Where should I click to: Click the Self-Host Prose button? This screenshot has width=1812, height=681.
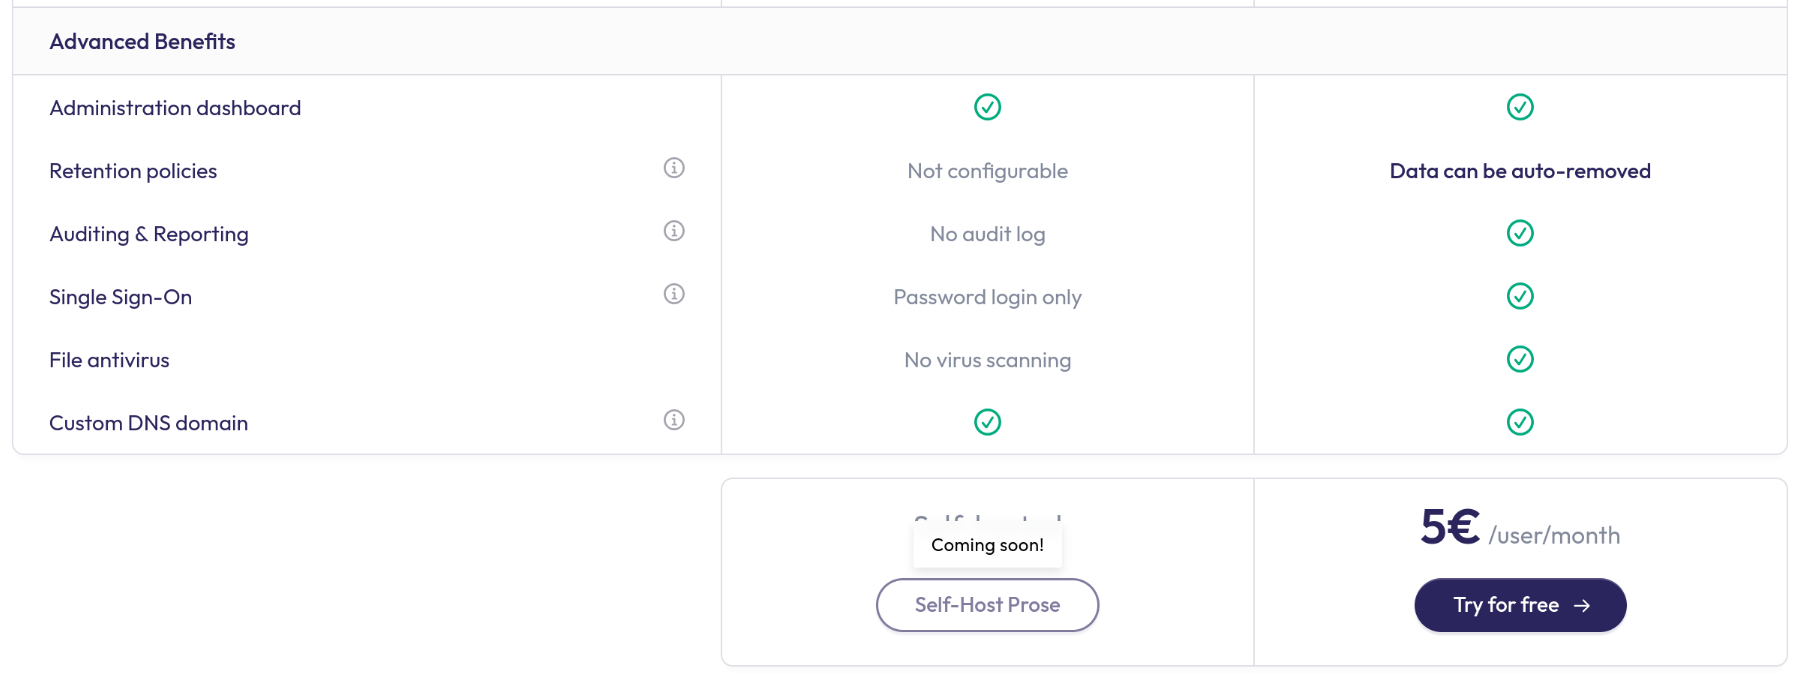click(987, 605)
